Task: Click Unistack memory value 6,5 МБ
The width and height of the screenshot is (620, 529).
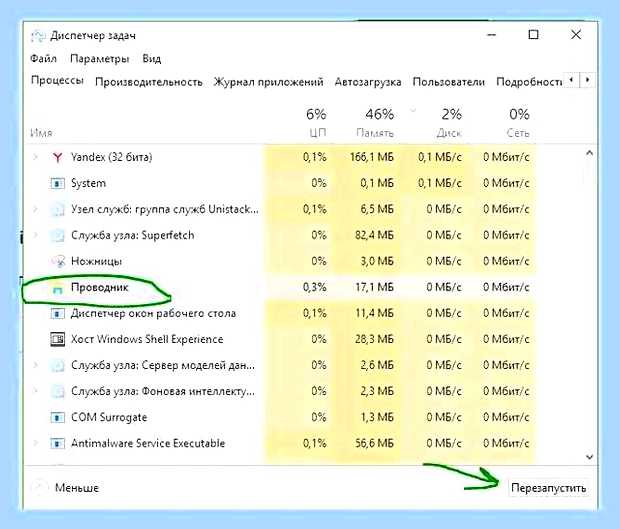Action: pos(377,210)
